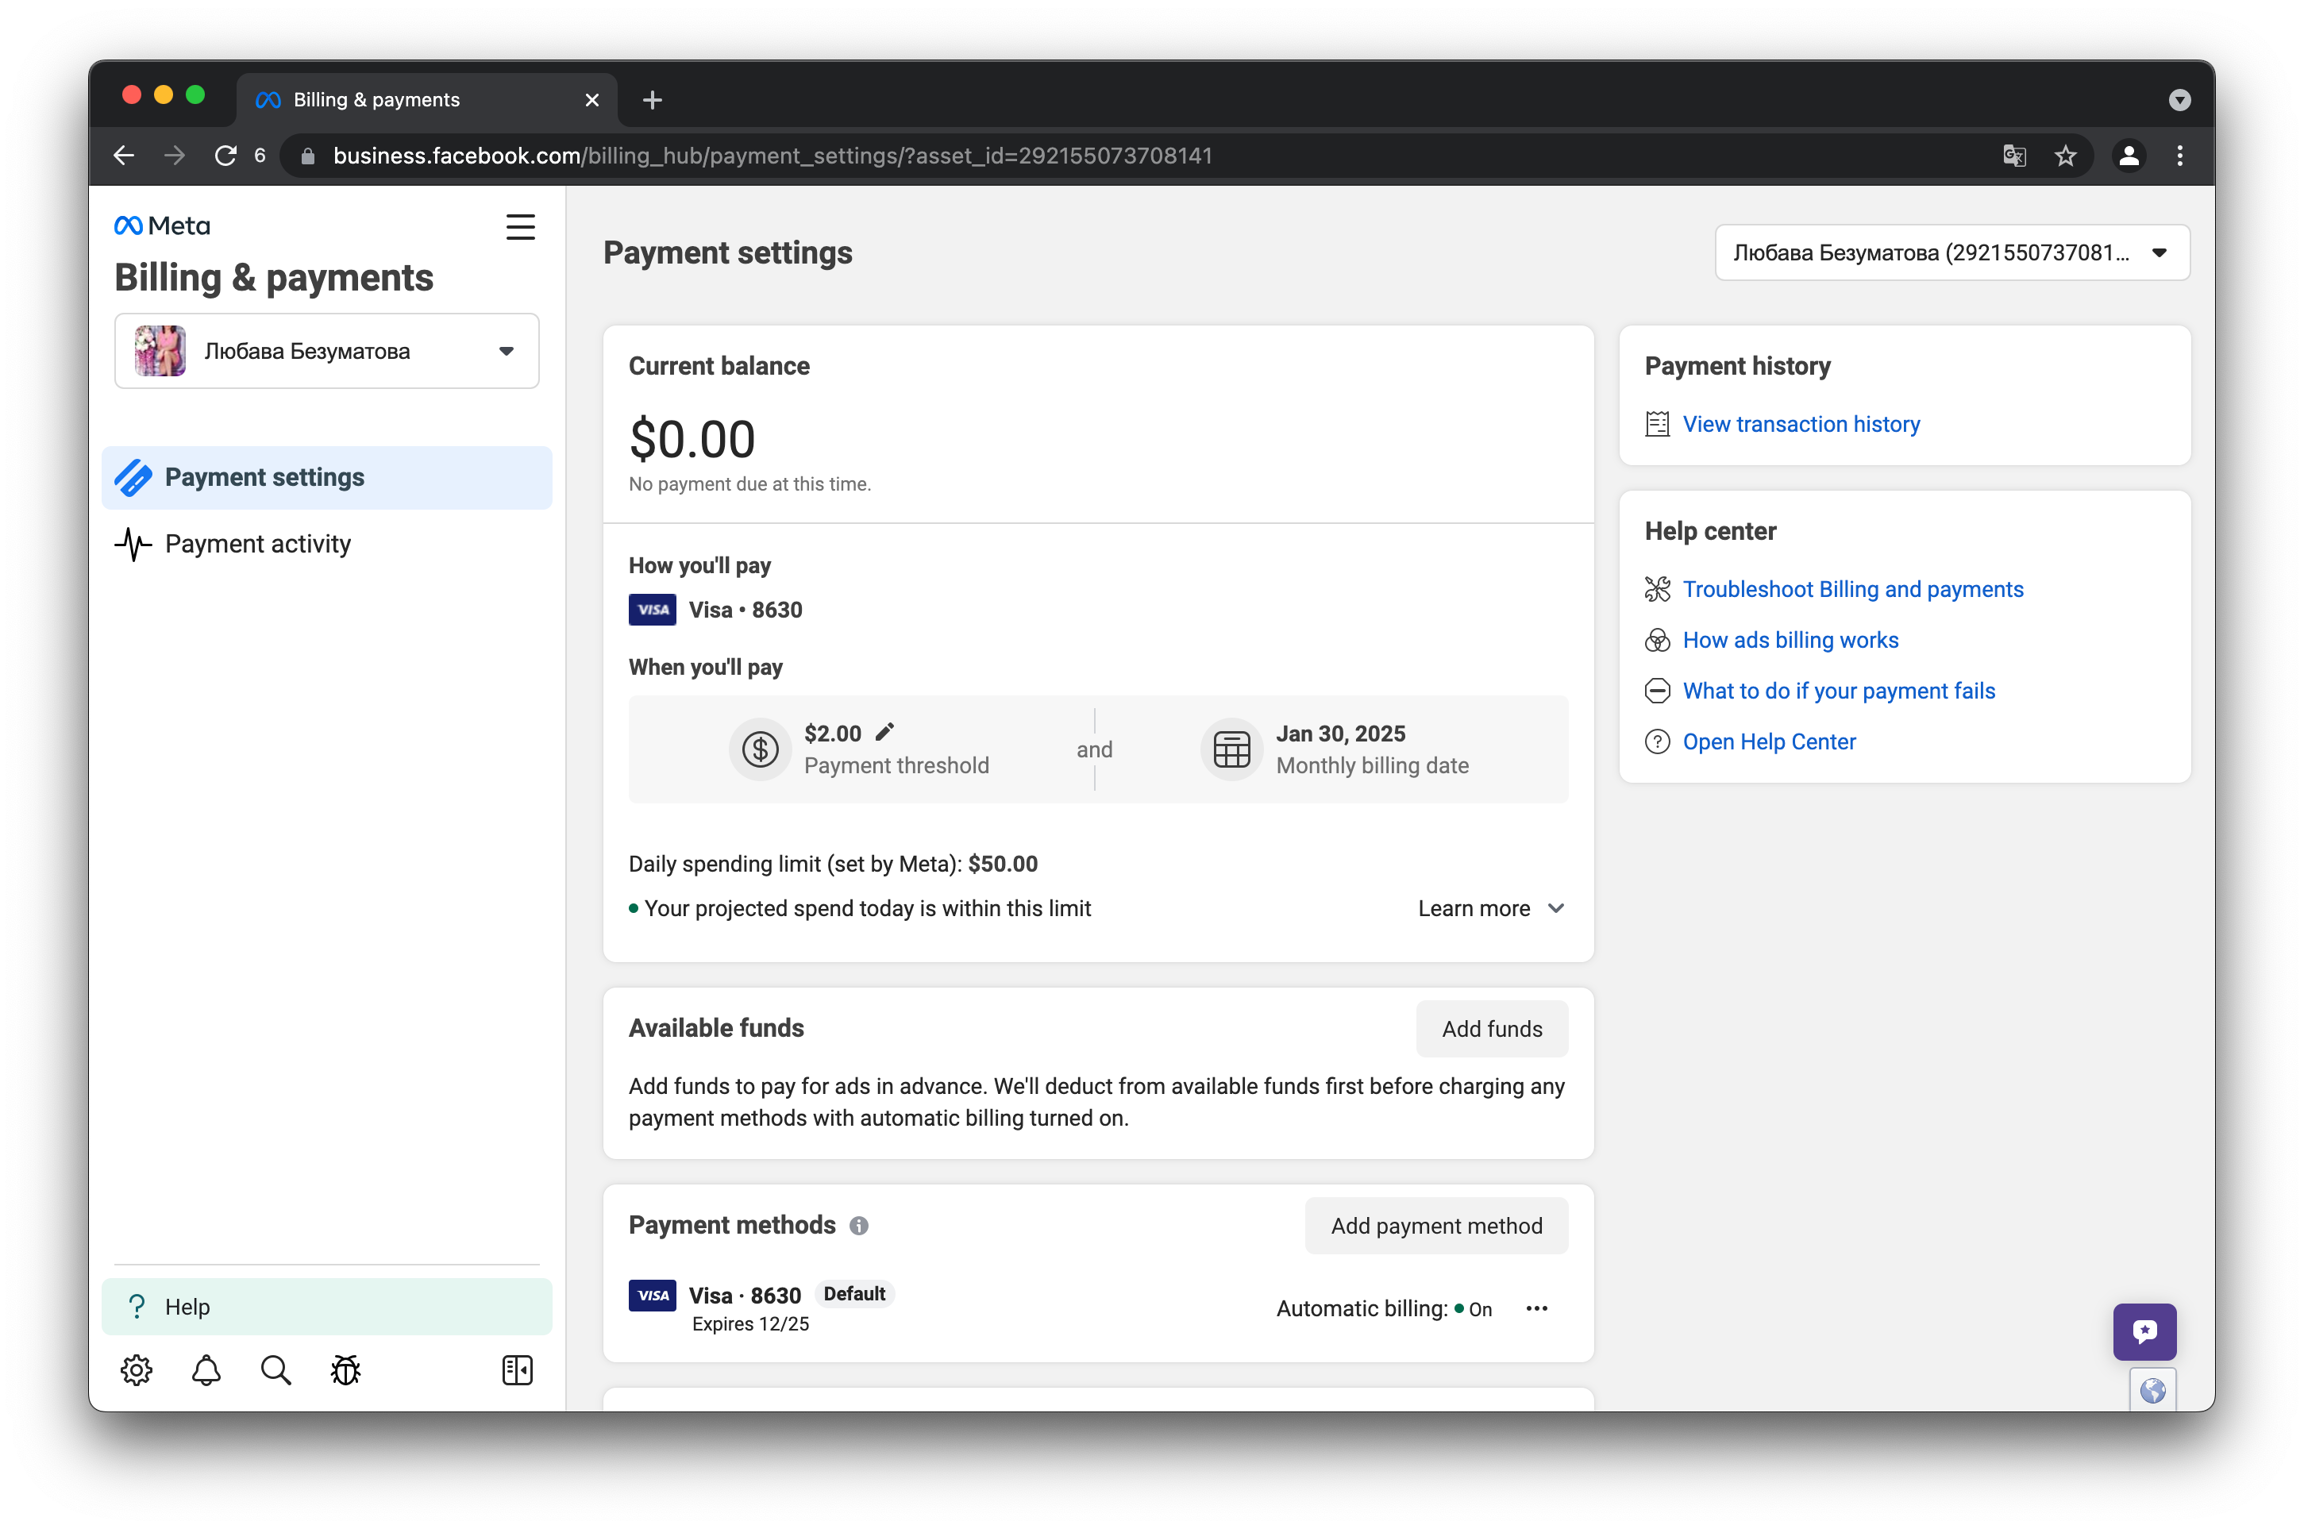
Task: Open the purple chat feedback button
Action: pyautogui.click(x=2144, y=1331)
